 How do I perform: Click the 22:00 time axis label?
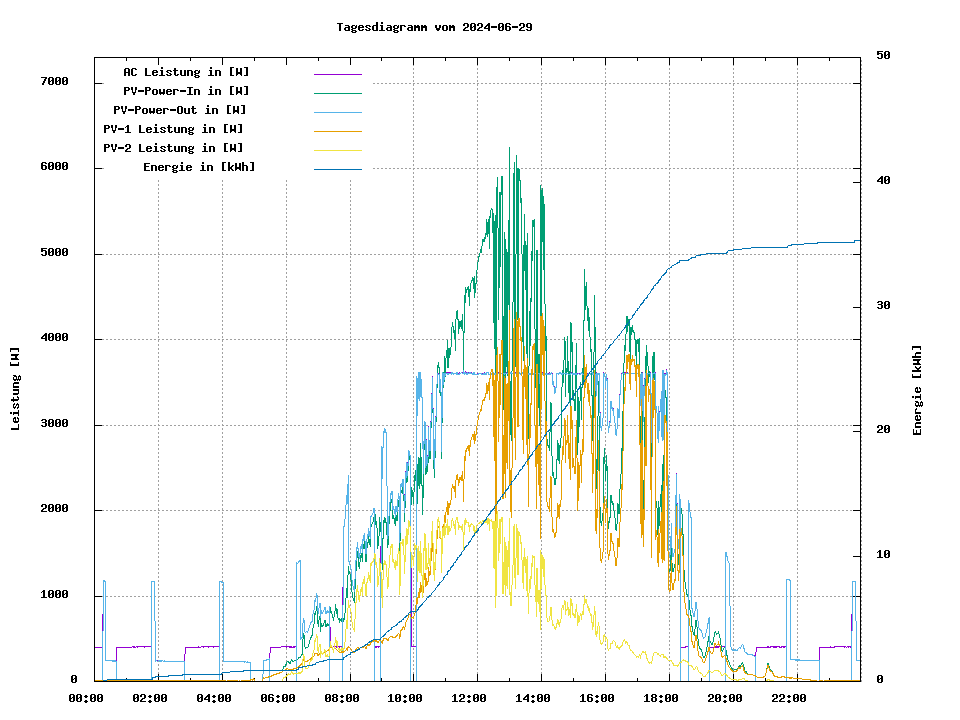[789, 698]
